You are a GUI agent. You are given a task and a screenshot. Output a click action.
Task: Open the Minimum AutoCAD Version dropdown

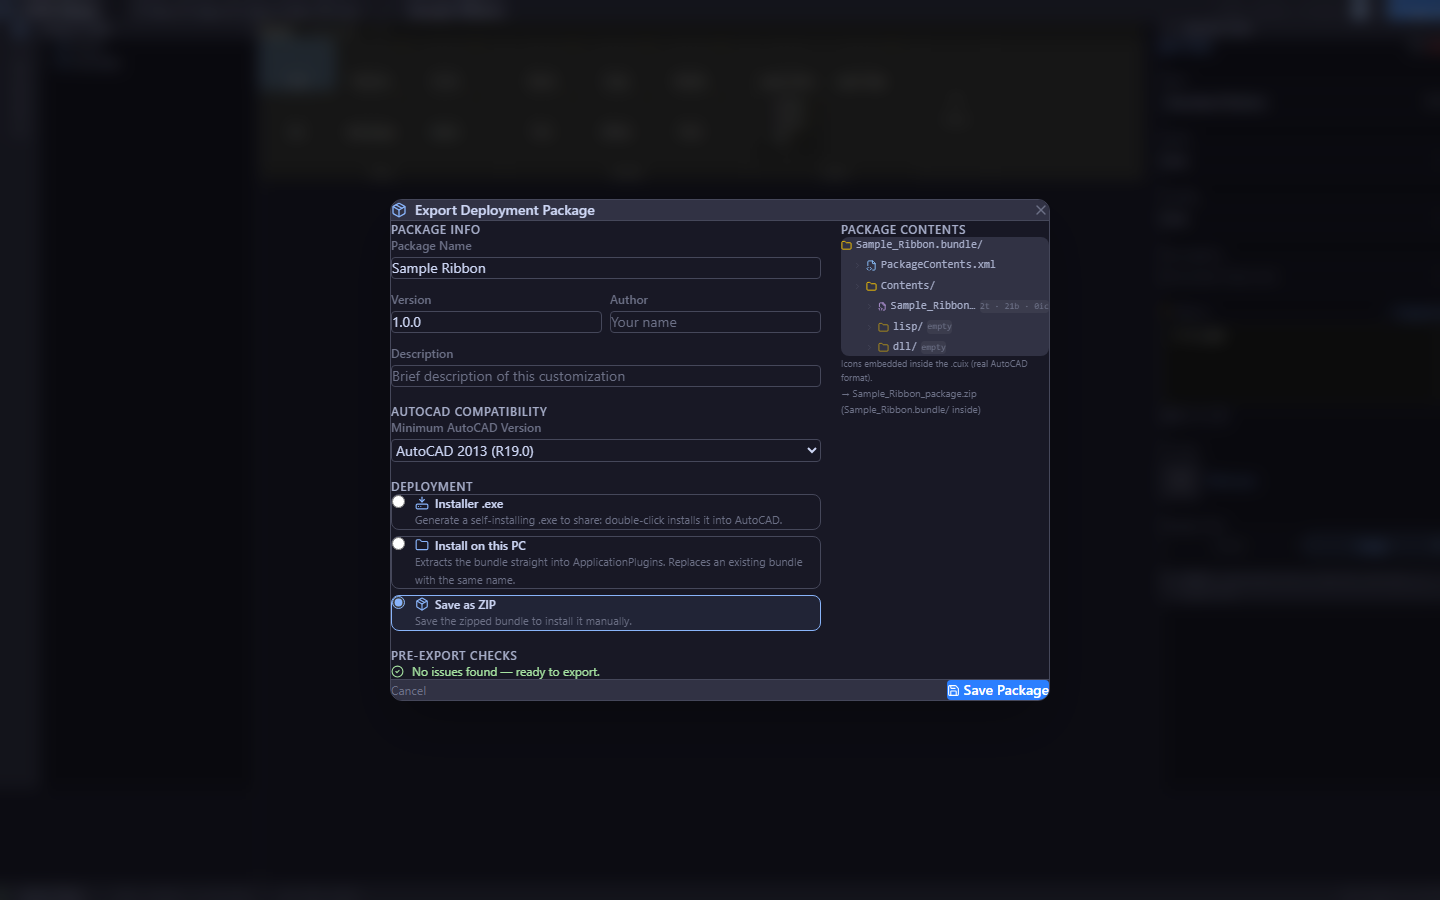(606, 451)
